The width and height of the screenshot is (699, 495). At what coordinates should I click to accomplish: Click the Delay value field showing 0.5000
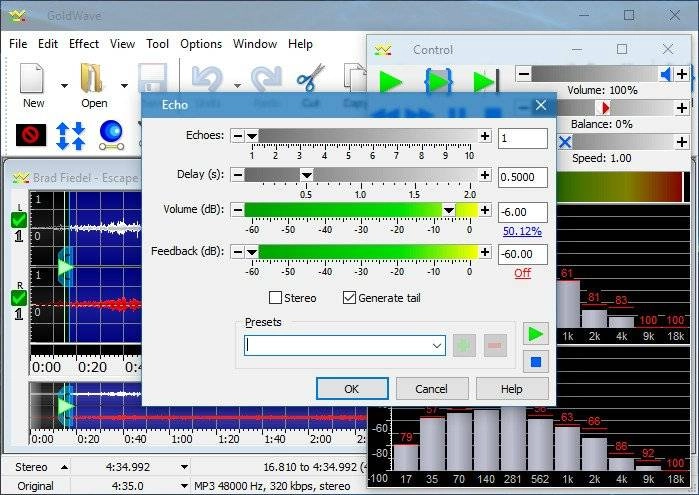[x=522, y=177]
